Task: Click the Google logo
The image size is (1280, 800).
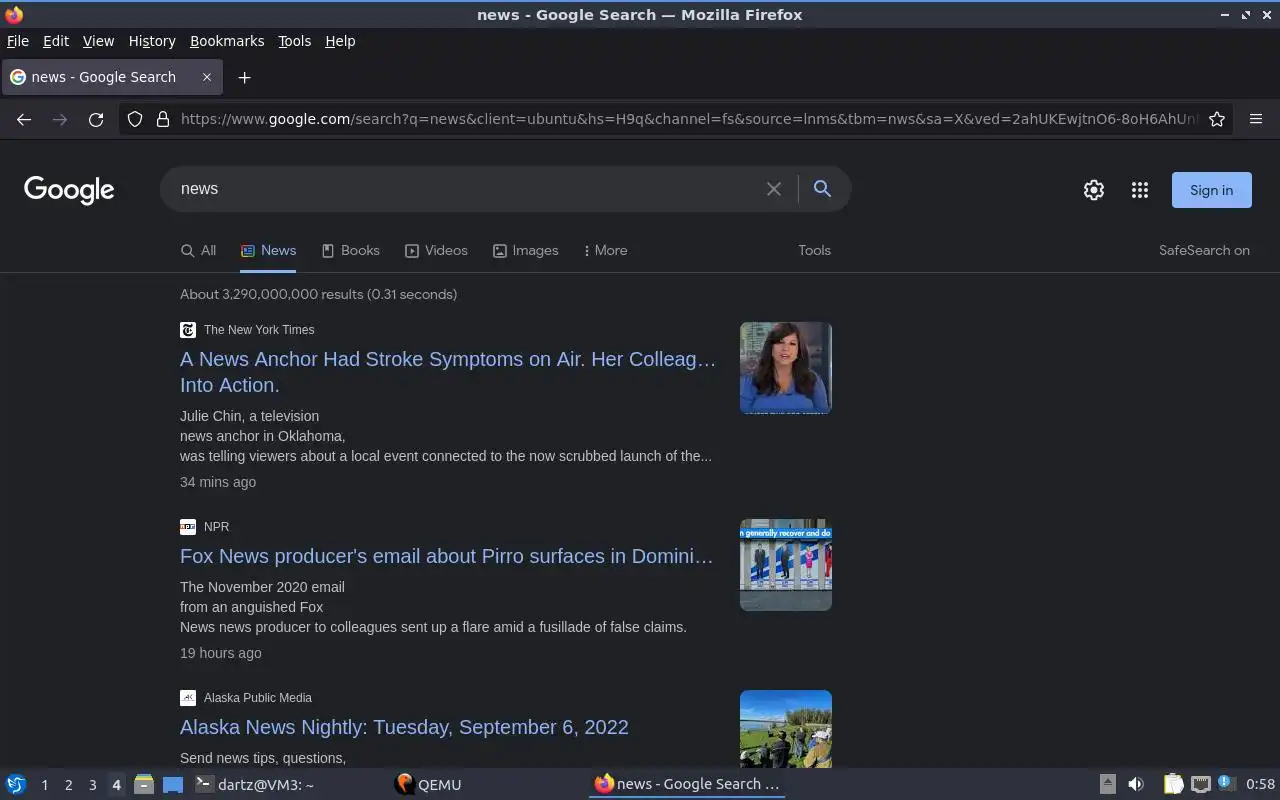Action: point(69,190)
